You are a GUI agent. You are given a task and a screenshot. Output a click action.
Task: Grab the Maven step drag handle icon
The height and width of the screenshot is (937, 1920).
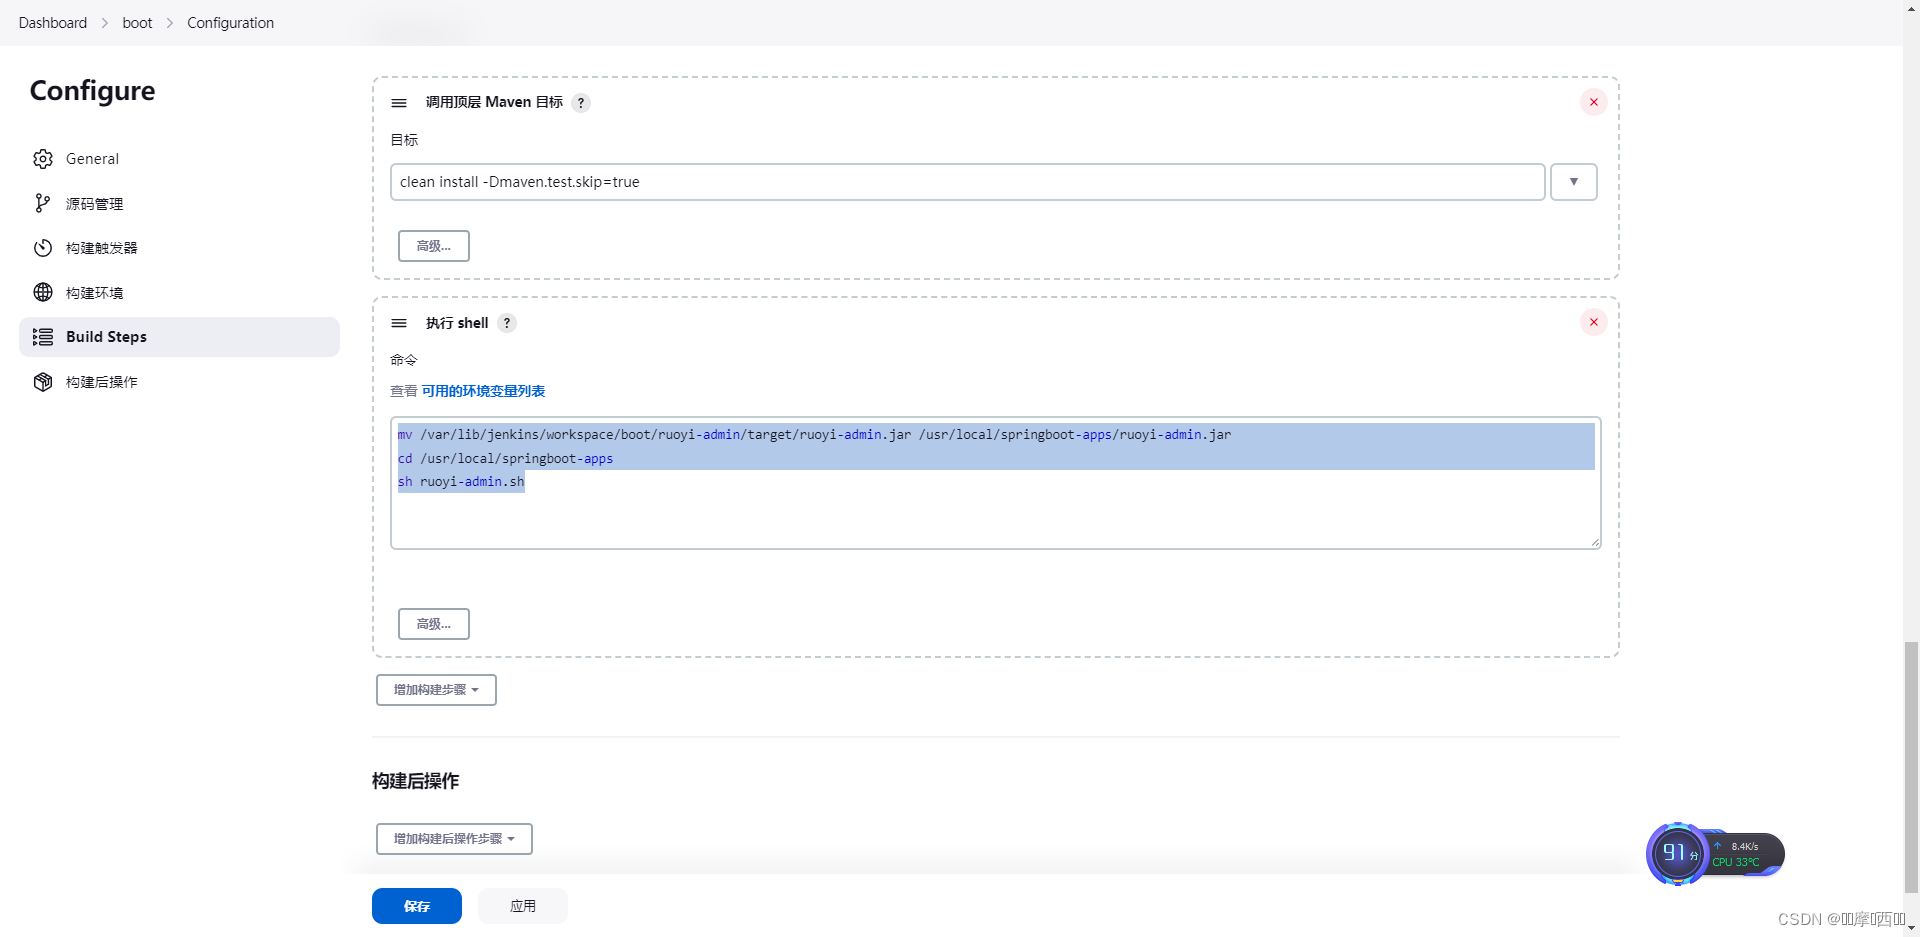tap(399, 103)
